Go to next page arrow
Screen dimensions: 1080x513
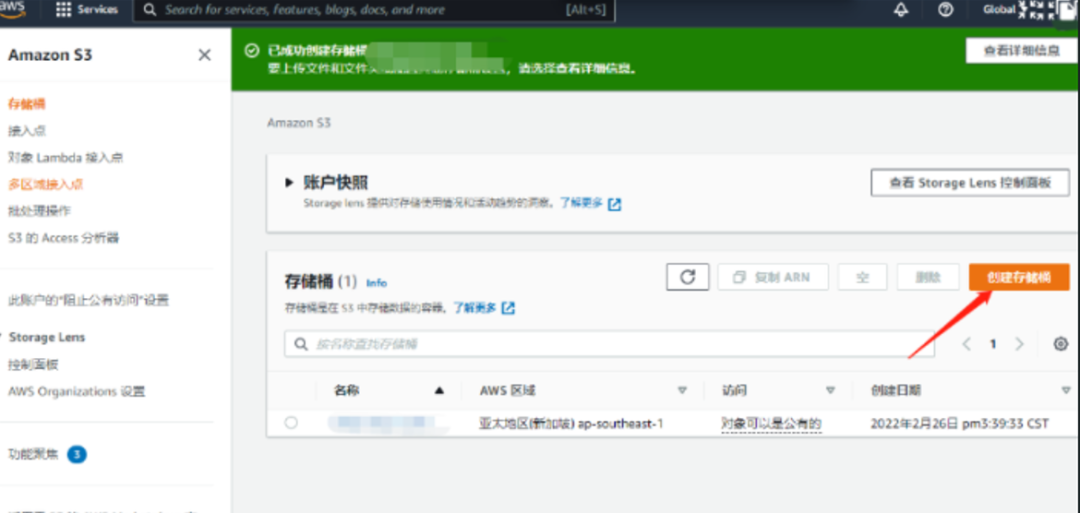1019,344
